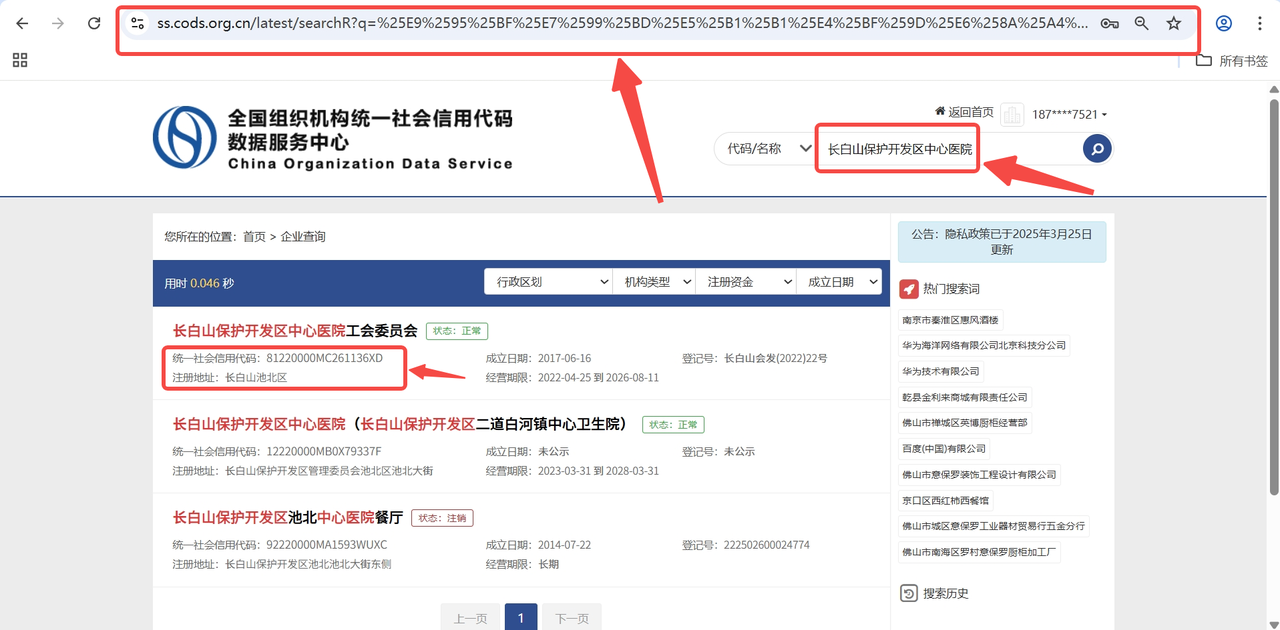Open the browser zoom magnifier icon
The width and height of the screenshot is (1280, 630).
click(x=1142, y=23)
